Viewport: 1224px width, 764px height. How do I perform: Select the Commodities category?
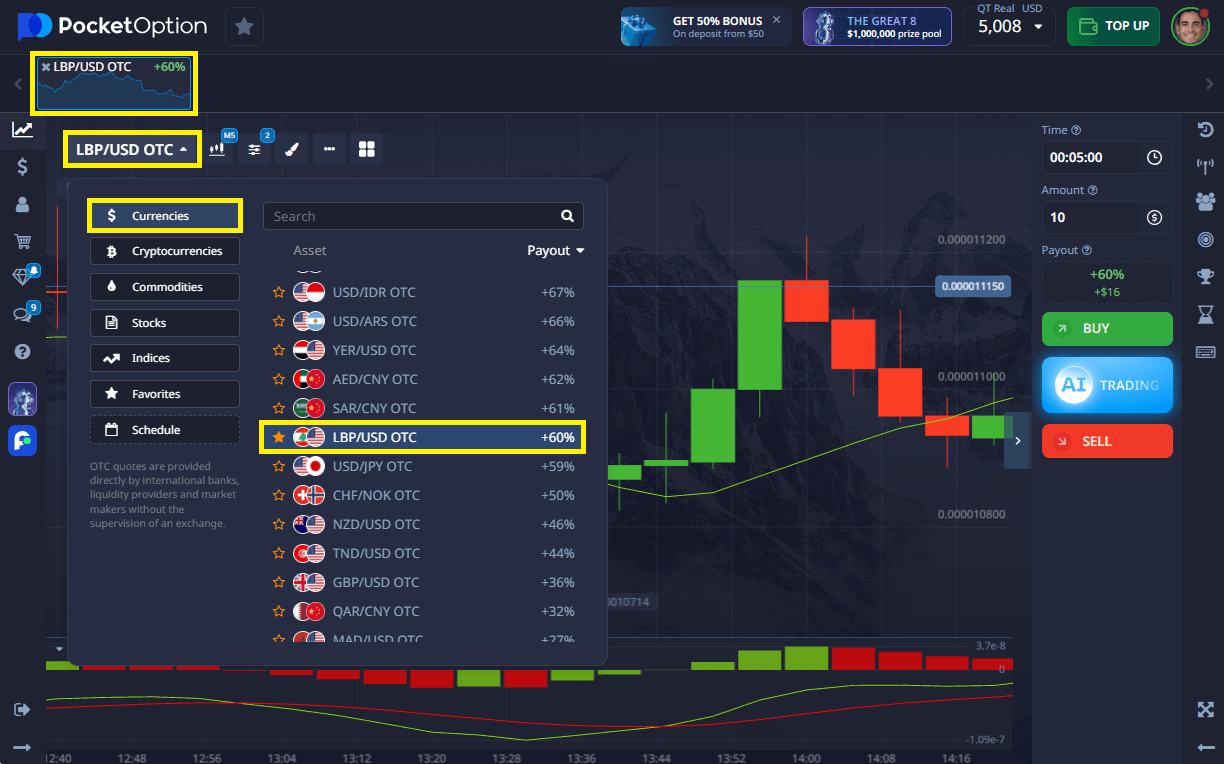[x=165, y=287]
